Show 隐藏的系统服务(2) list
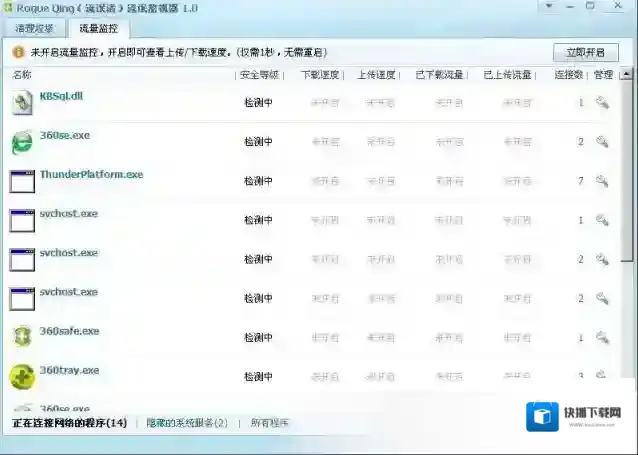This screenshot has height=455, width=638. click(187, 423)
